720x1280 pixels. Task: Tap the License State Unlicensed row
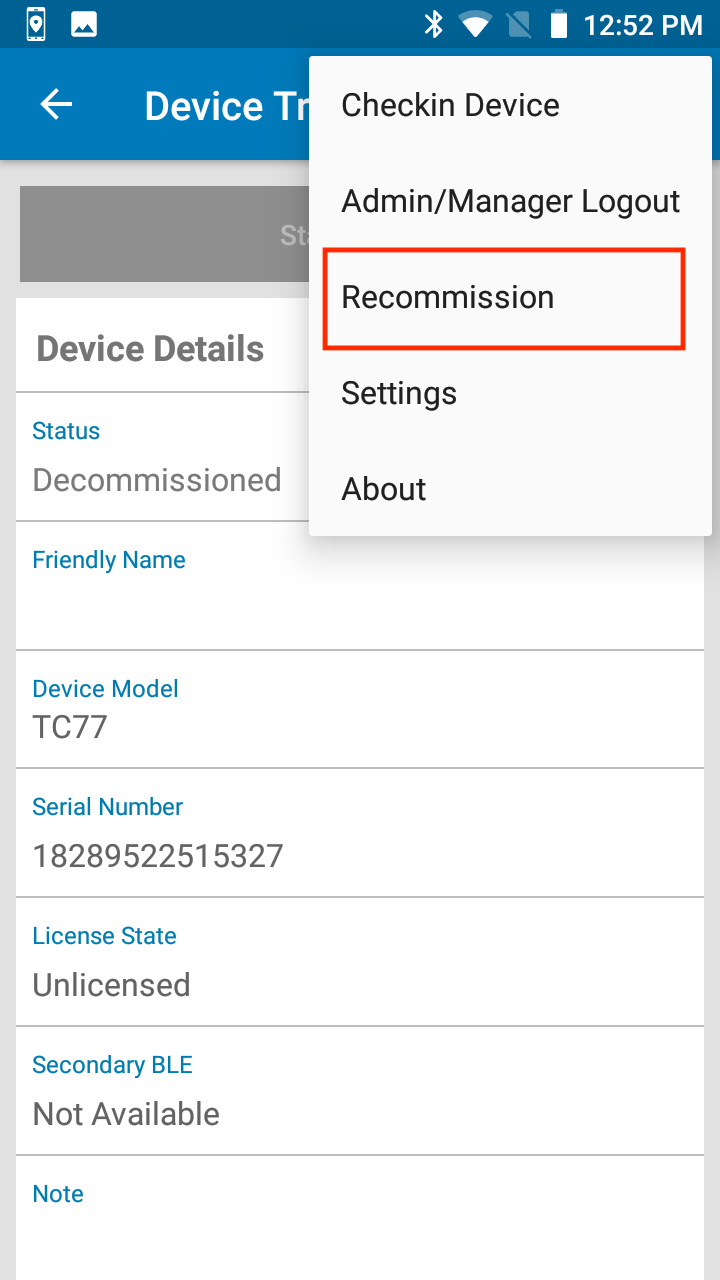click(360, 962)
